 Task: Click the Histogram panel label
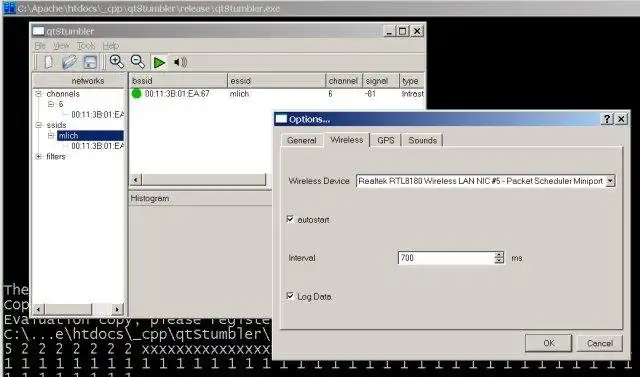tap(149, 198)
